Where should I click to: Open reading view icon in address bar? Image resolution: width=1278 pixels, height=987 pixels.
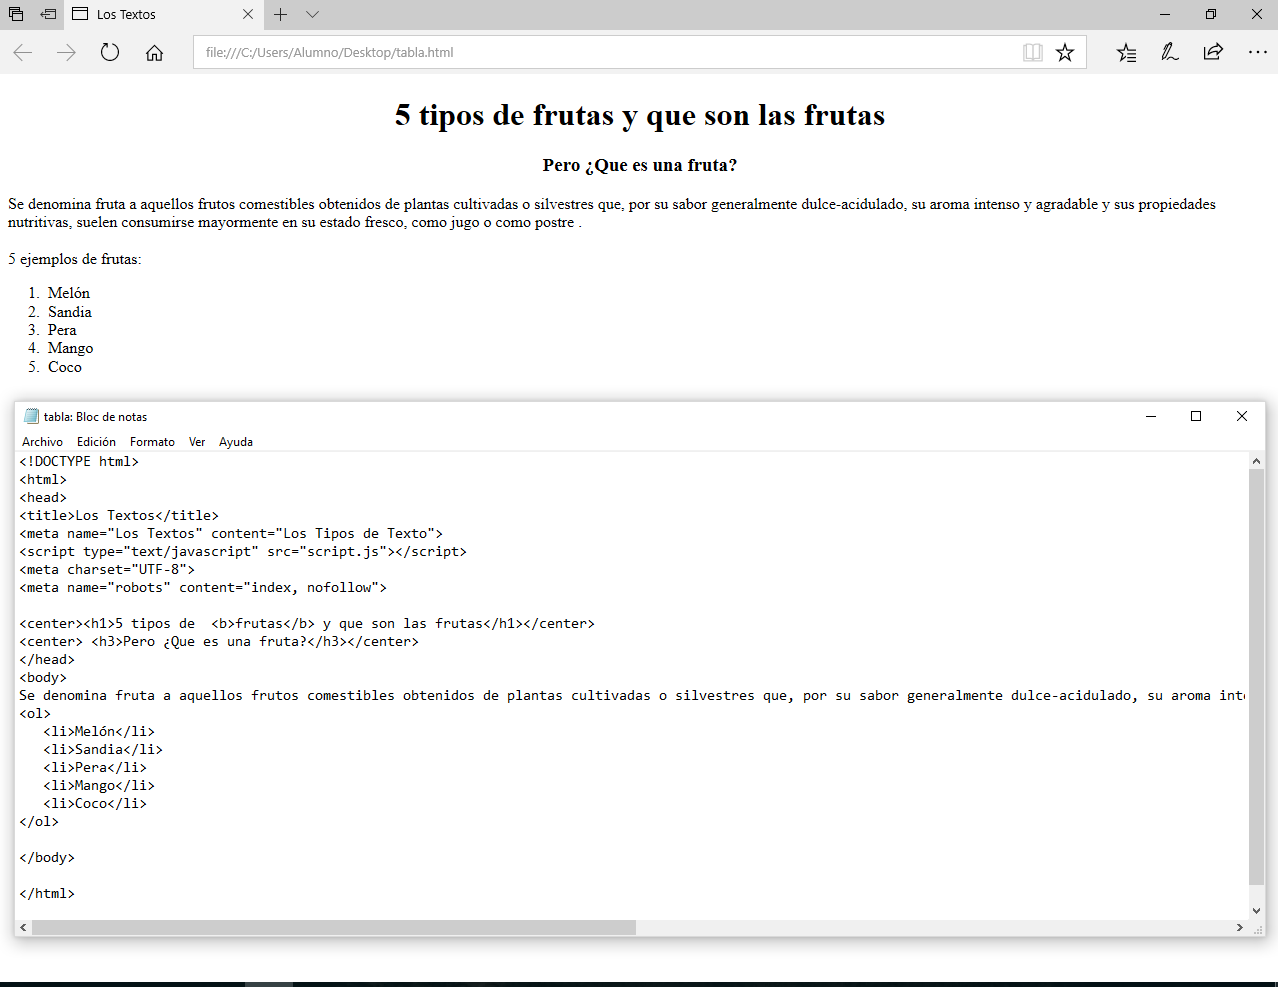pos(1033,53)
